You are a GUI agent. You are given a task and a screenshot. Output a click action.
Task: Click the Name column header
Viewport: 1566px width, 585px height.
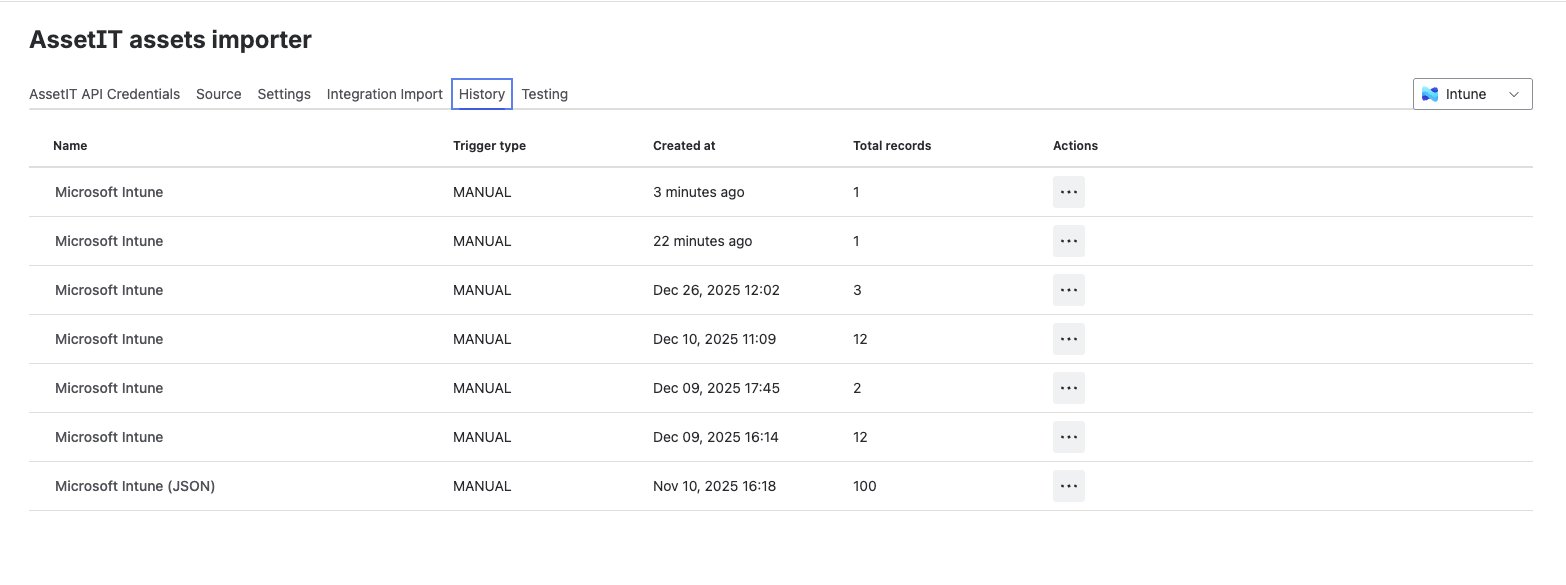click(70, 146)
